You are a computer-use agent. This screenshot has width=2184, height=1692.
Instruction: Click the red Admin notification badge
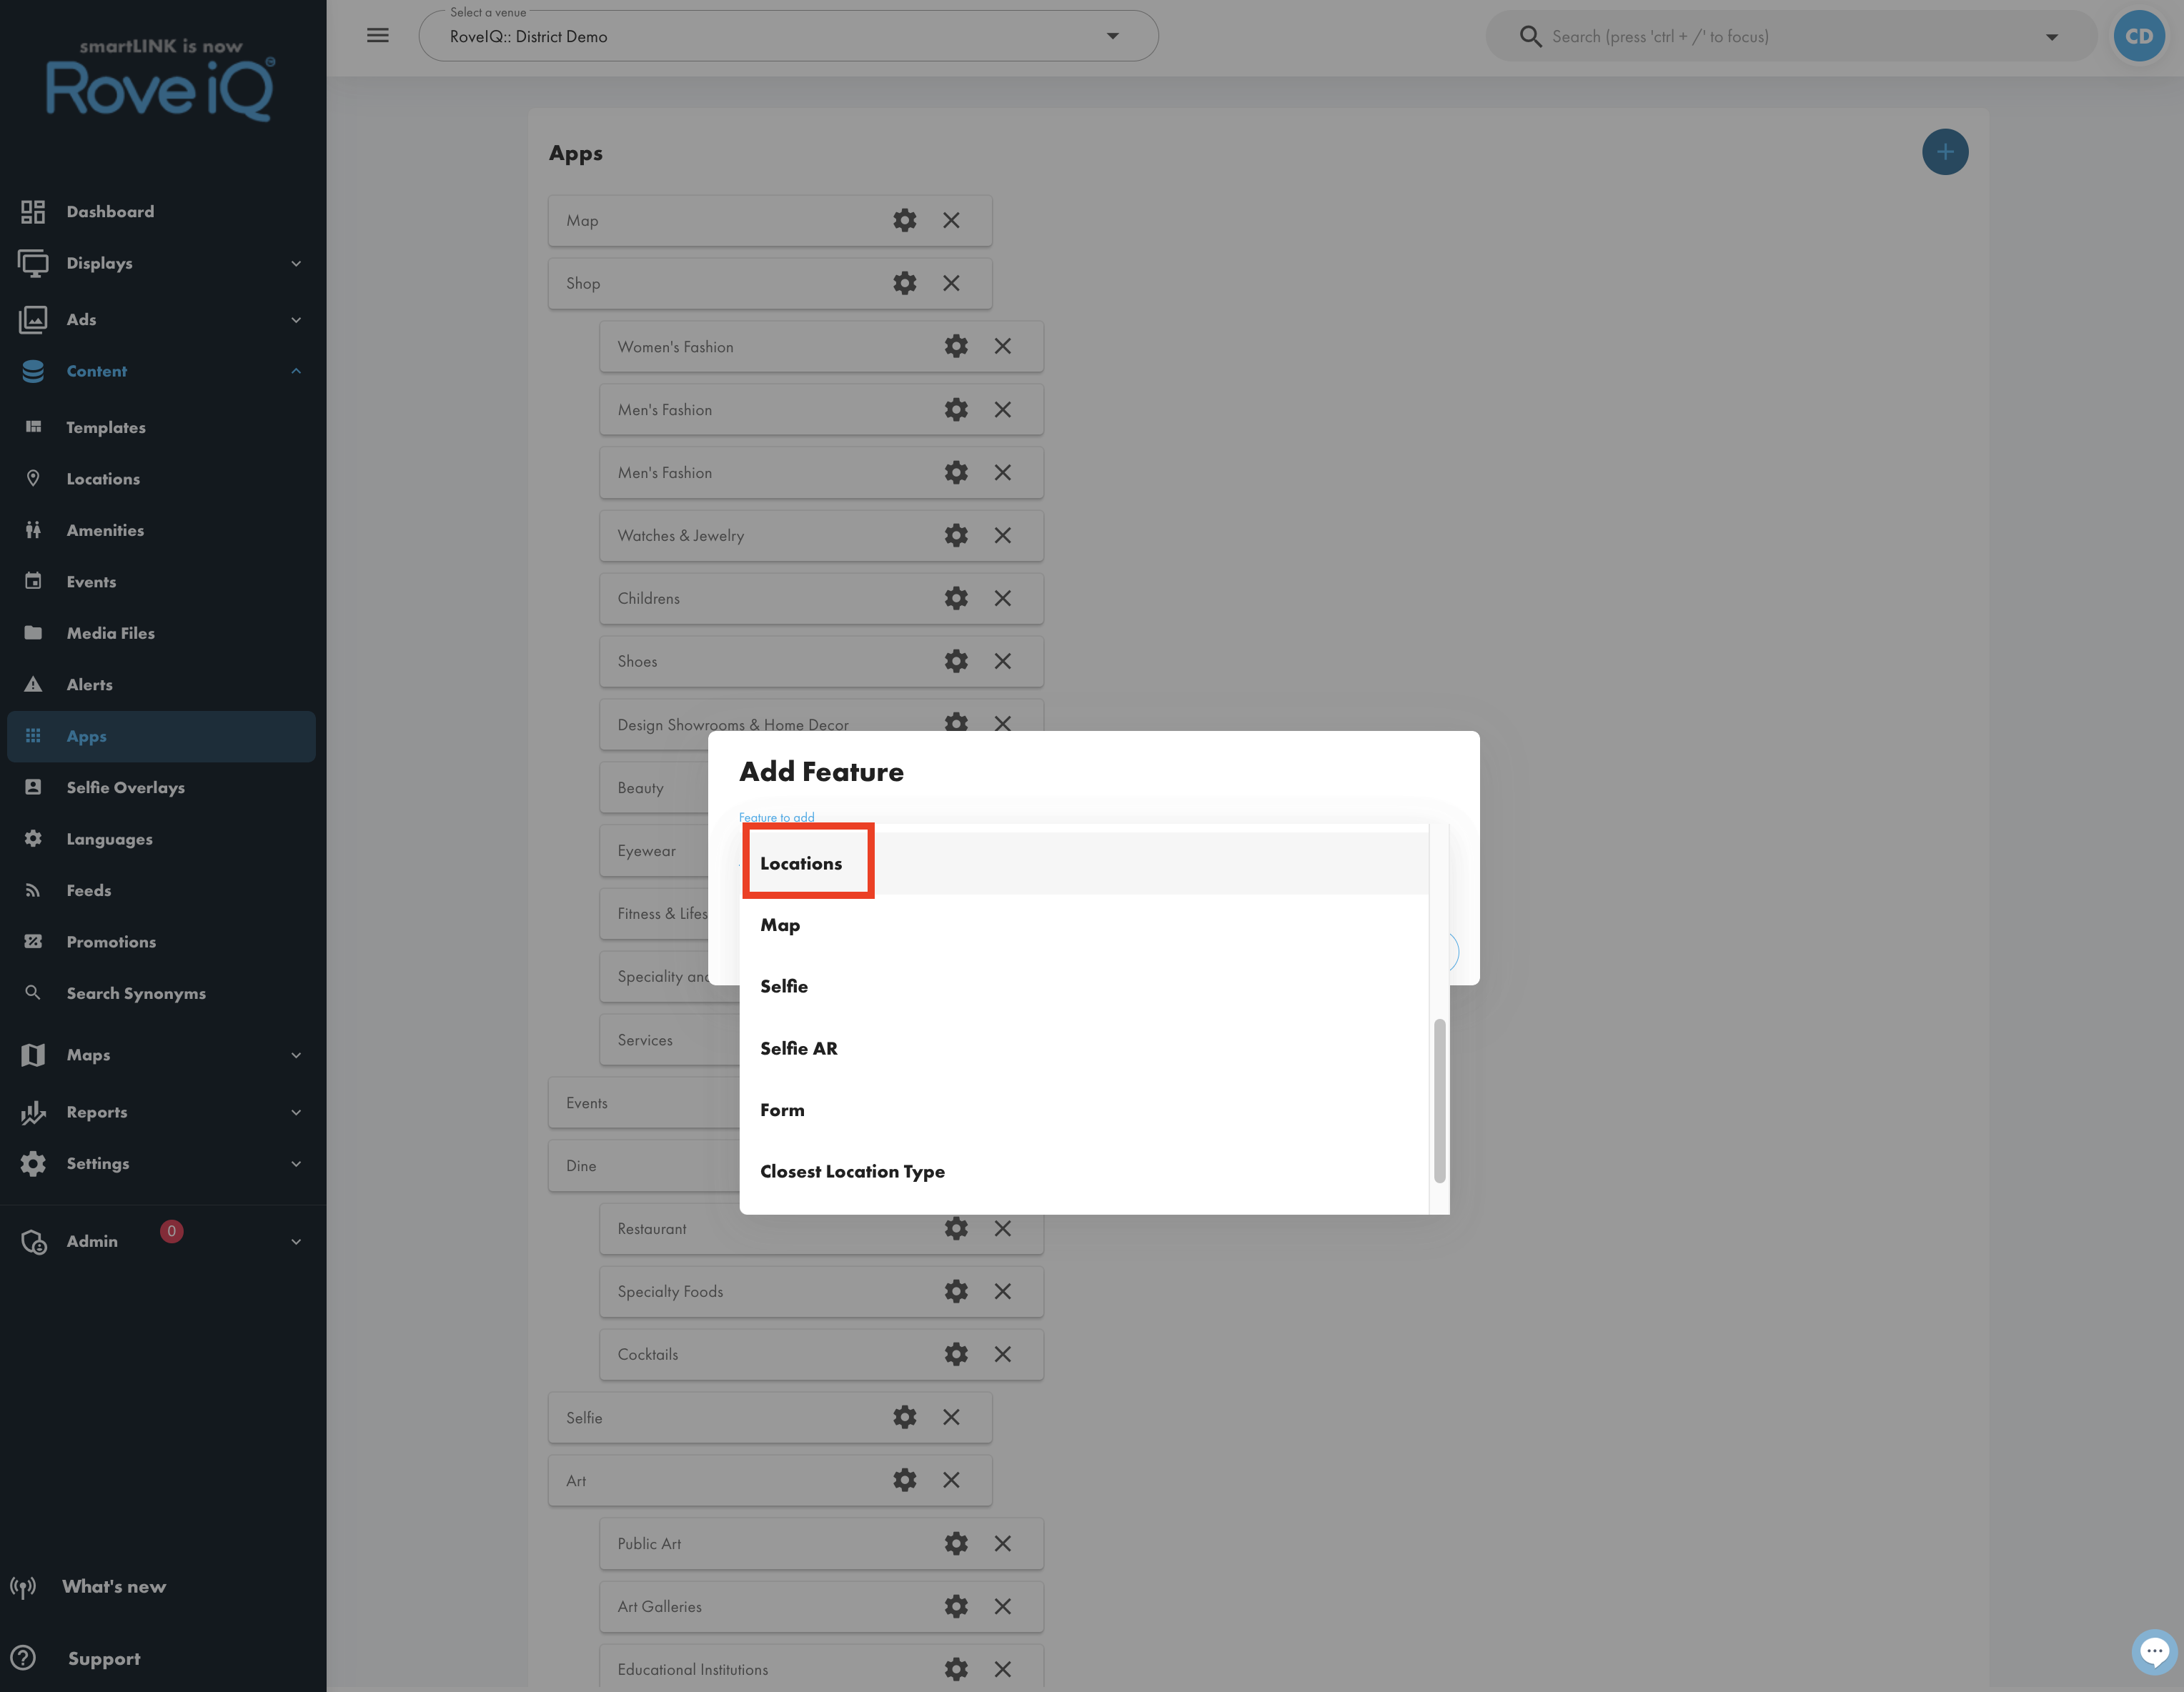171,1231
